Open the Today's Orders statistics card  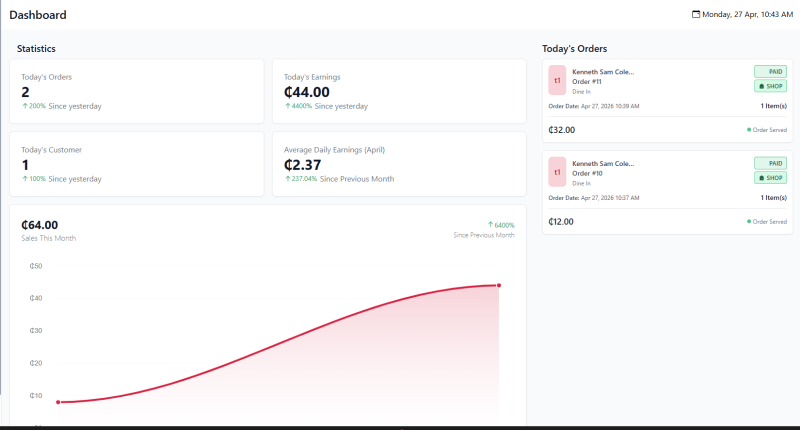[x=137, y=91]
